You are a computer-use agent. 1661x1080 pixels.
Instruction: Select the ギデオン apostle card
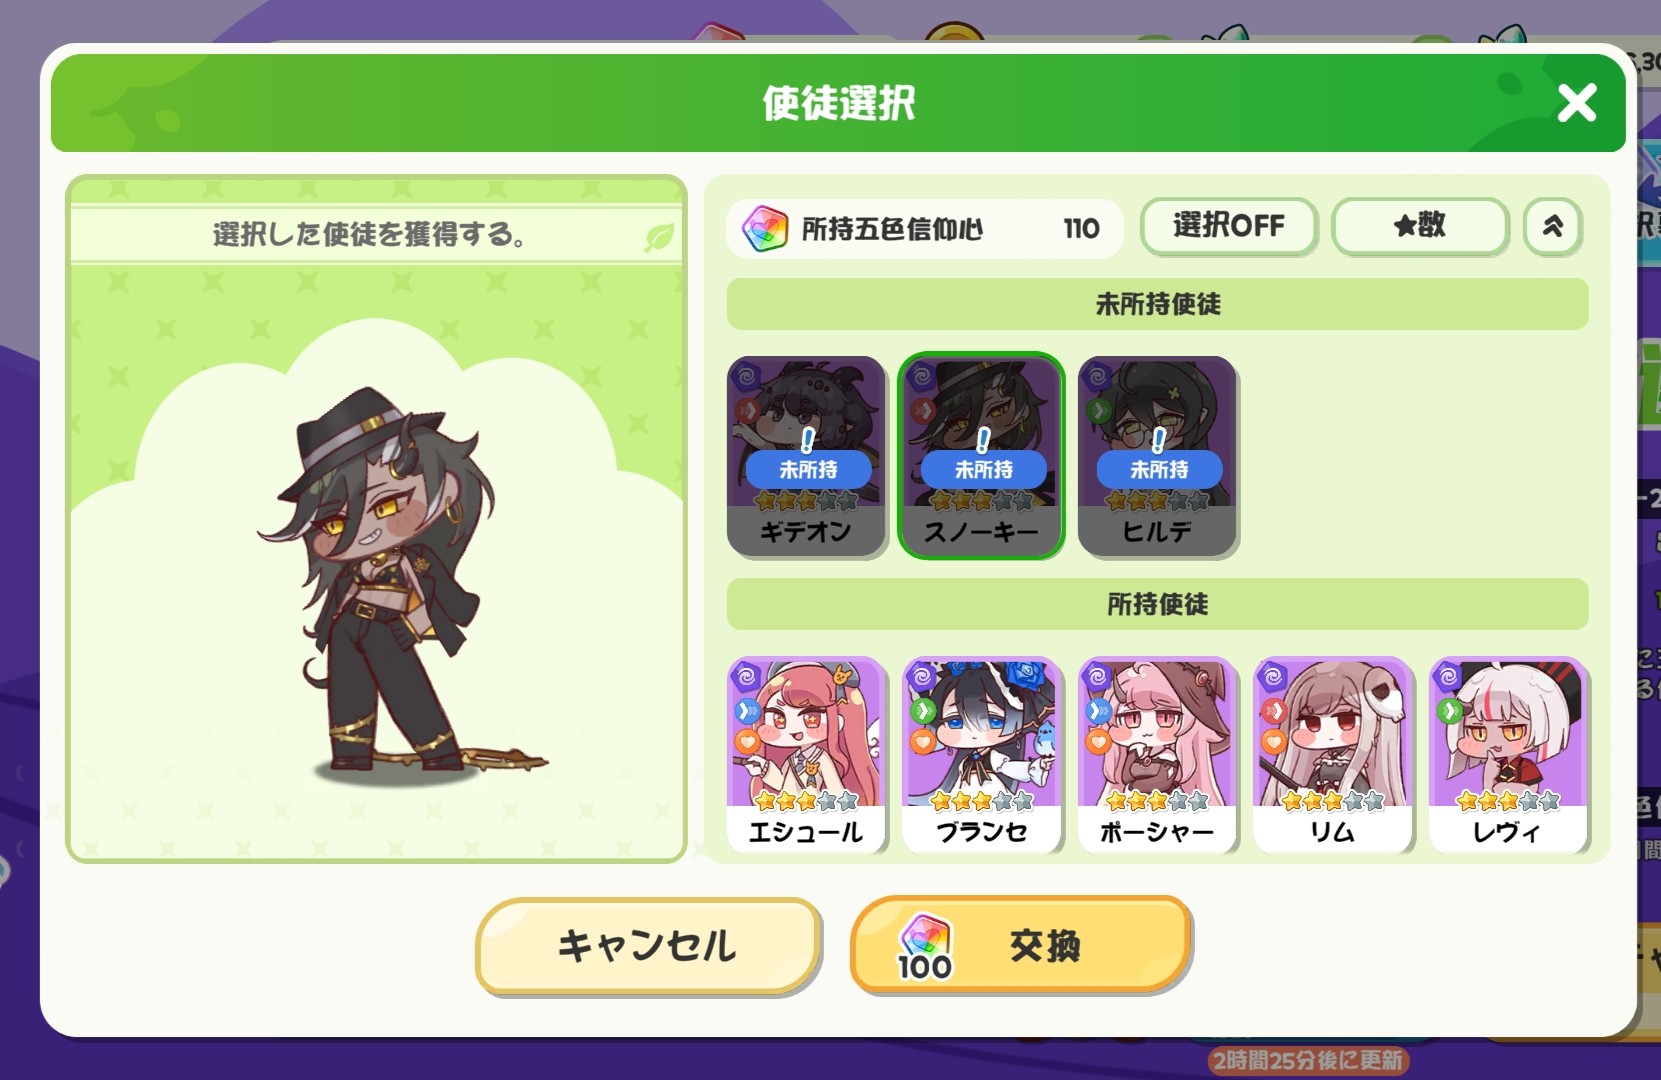click(806, 456)
